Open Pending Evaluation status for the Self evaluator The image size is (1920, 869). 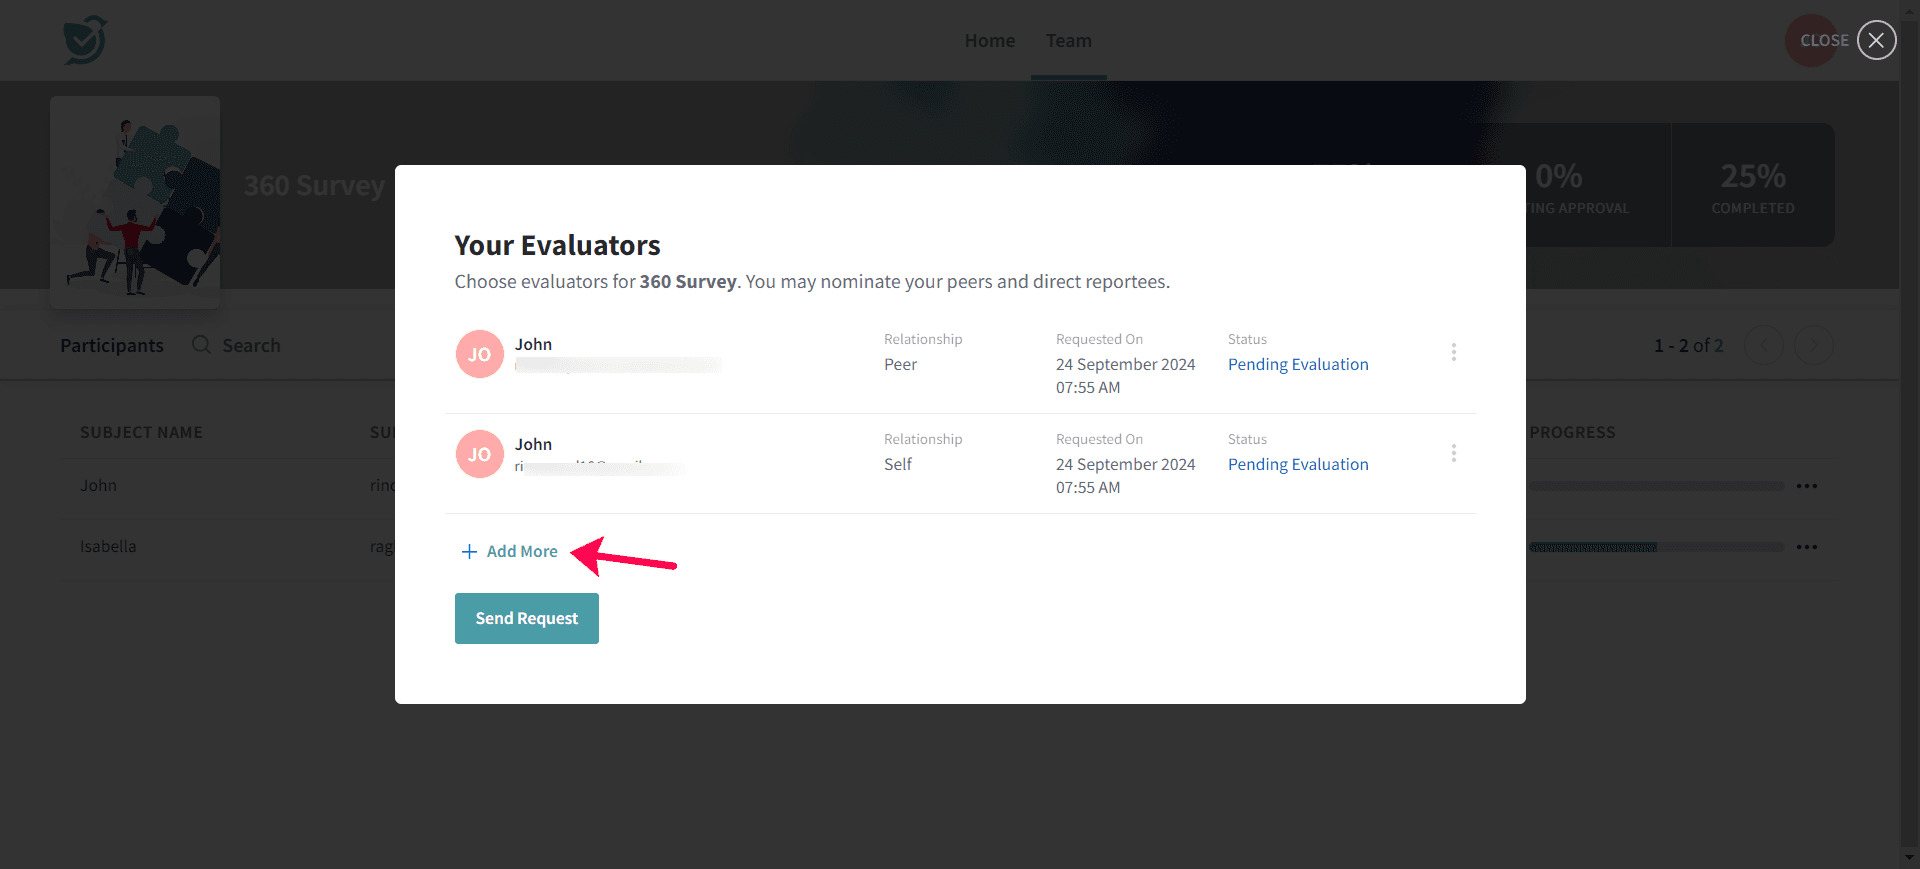1297,465
